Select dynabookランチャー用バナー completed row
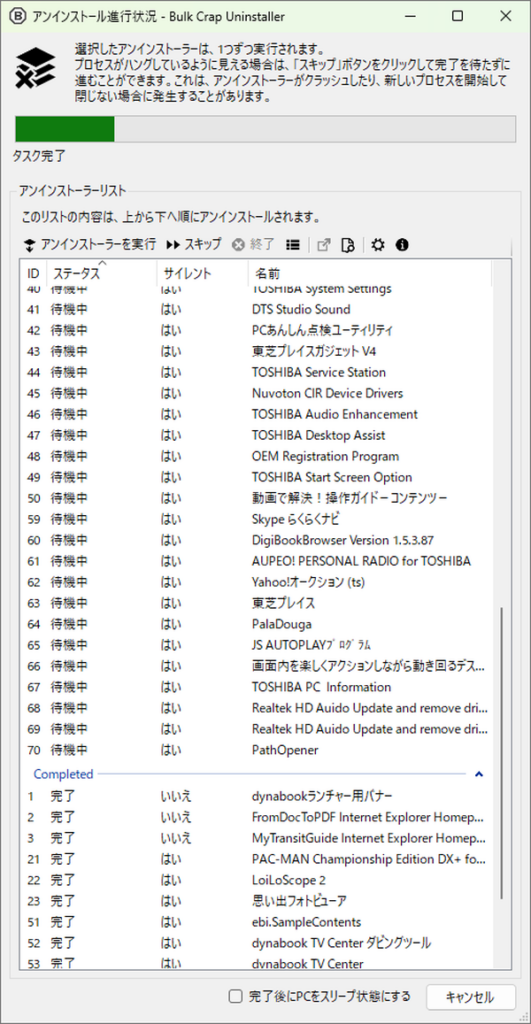The width and height of the screenshot is (531, 1024). 257,796
